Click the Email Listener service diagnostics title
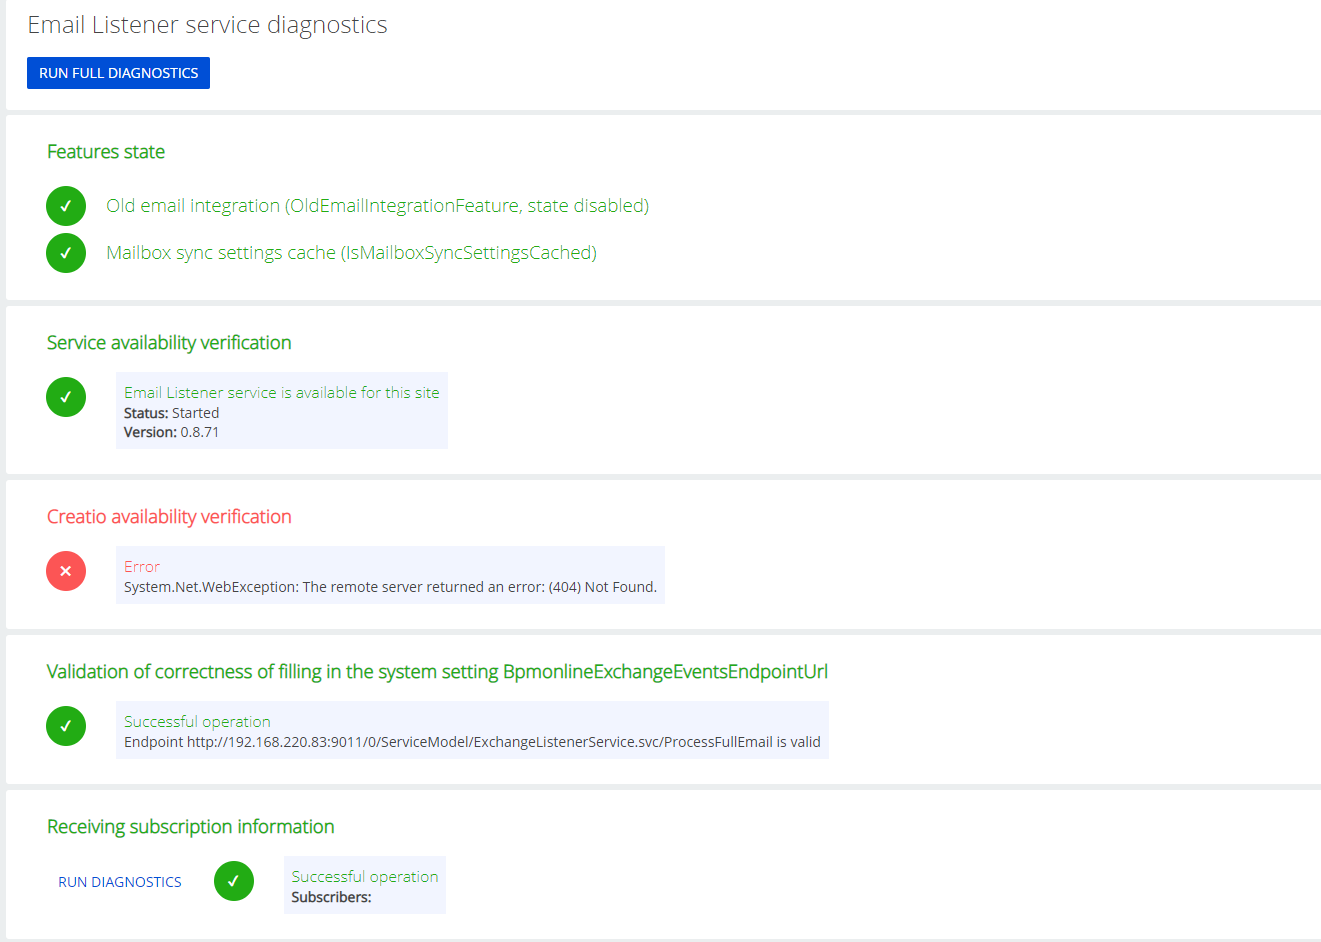This screenshot has width=1321, height=942. click(x=206, y=24)
